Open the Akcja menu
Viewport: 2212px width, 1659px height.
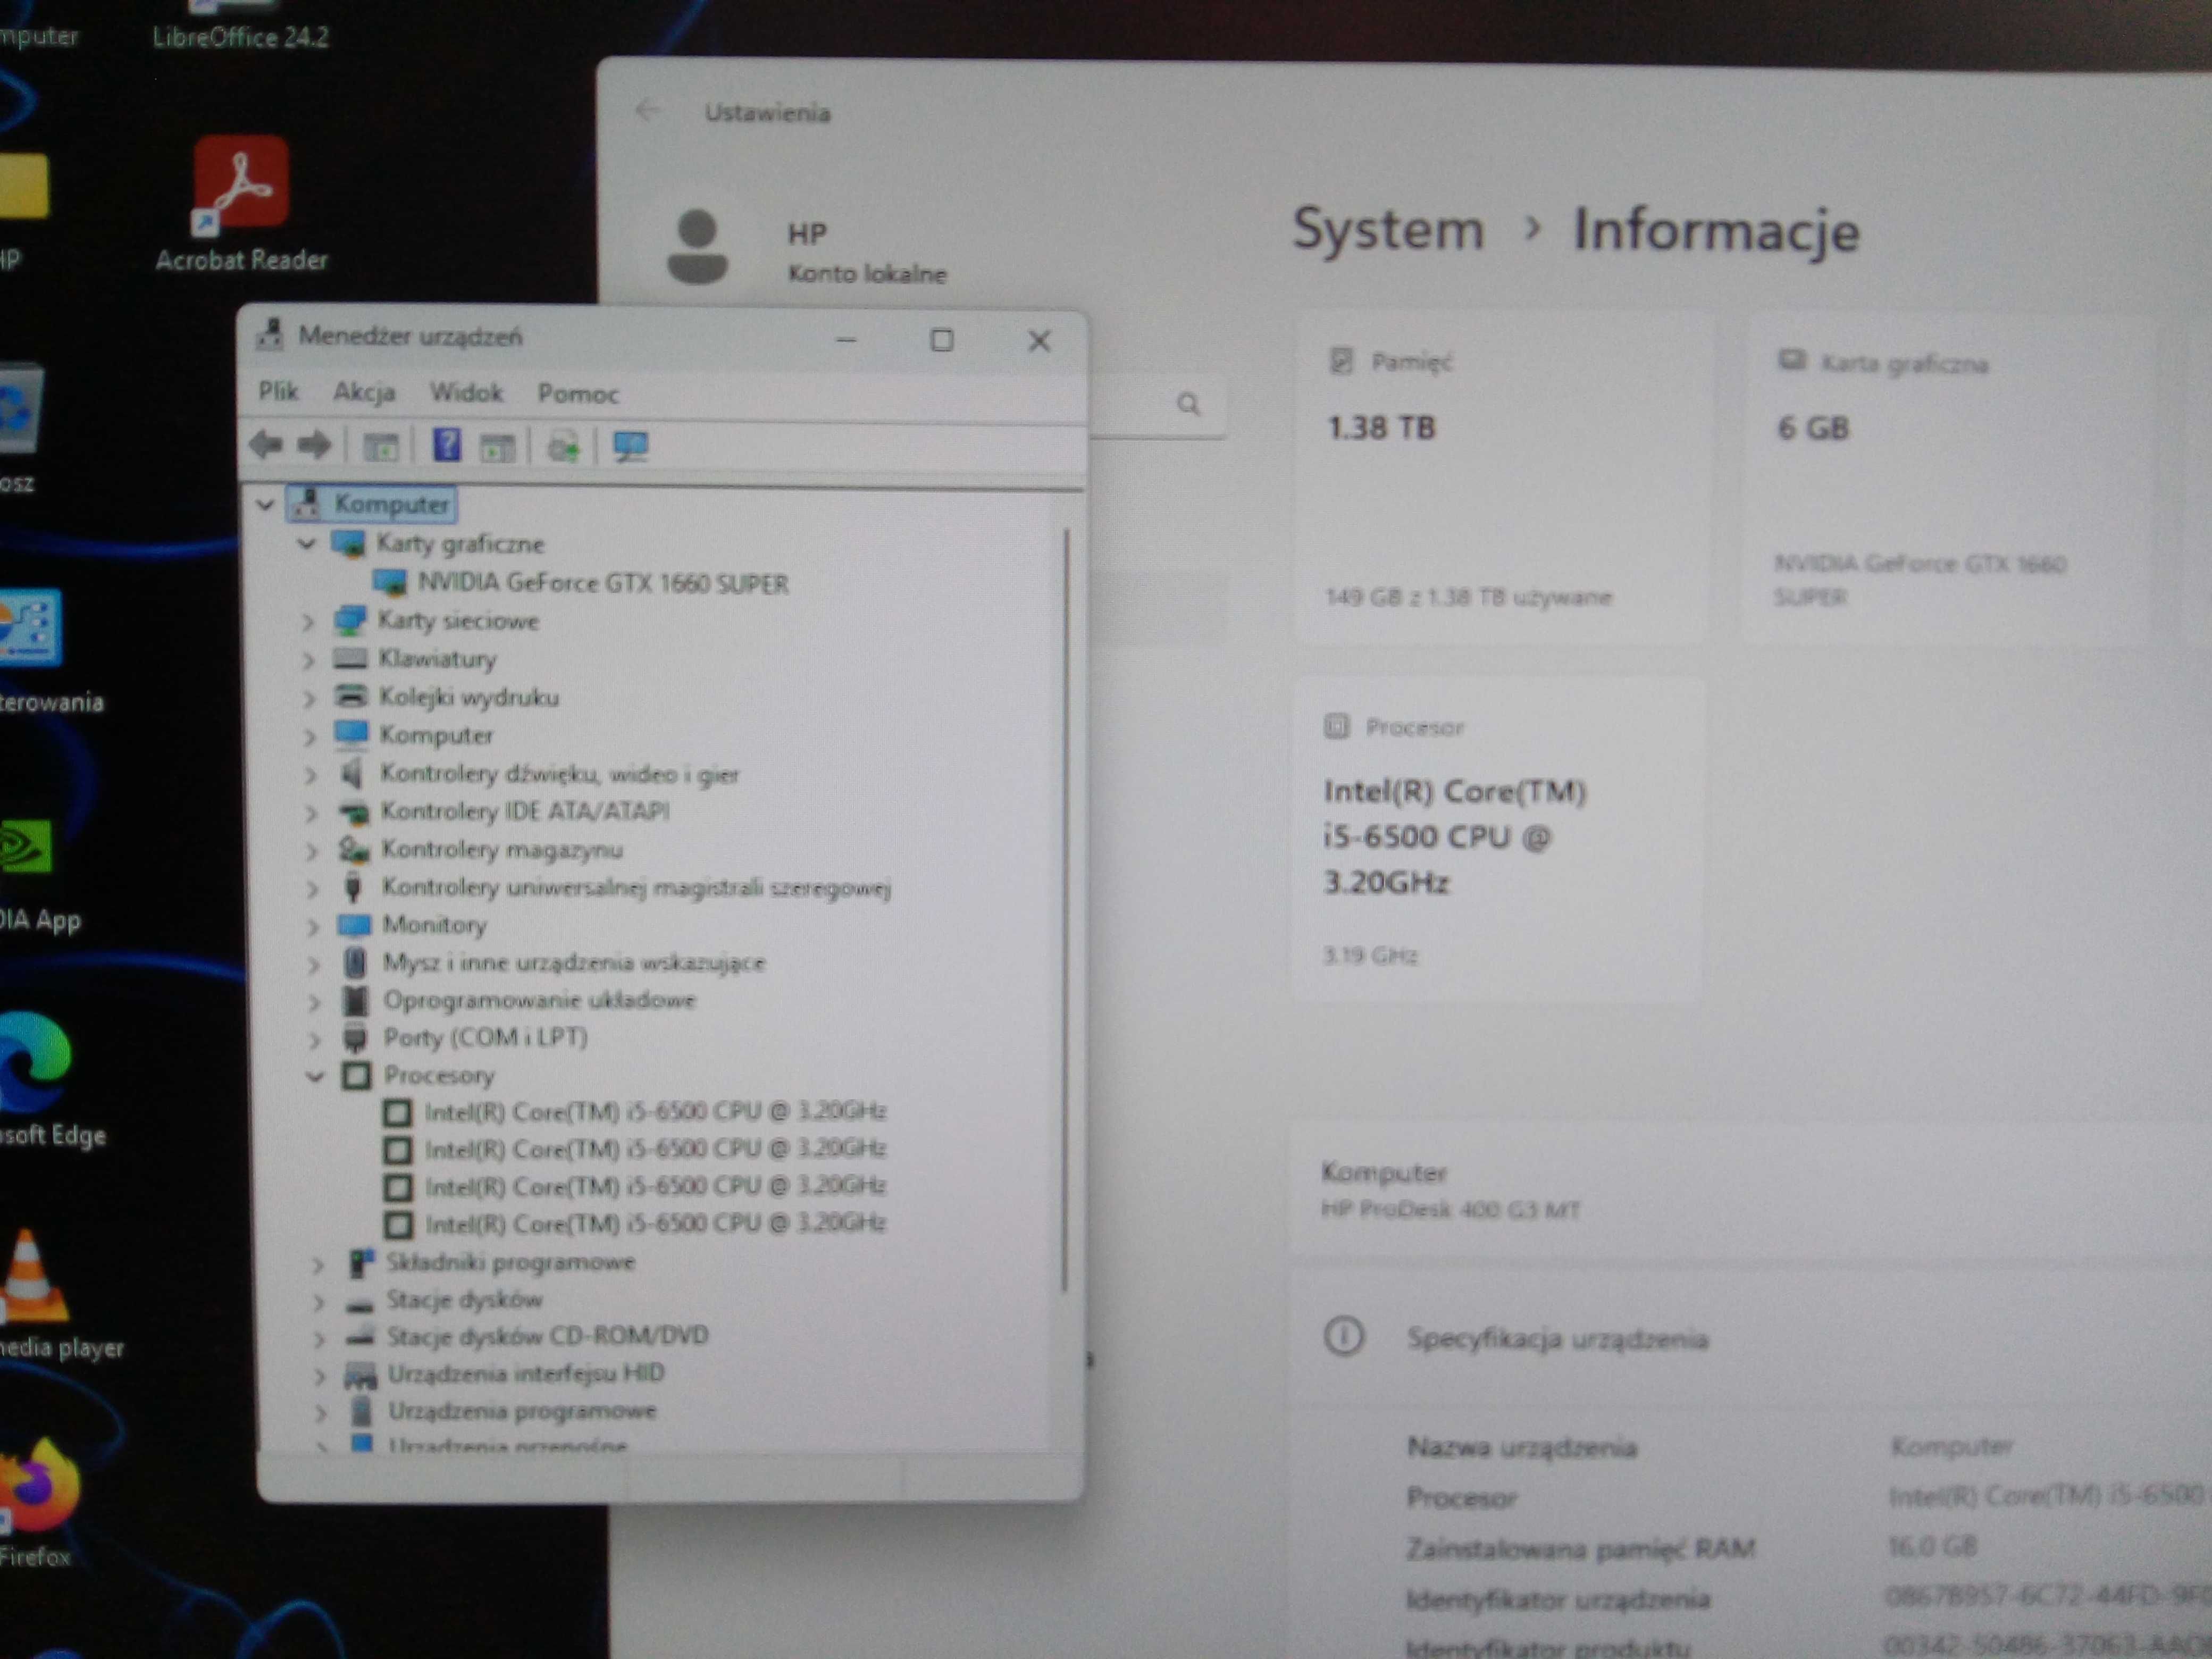click(364, 392)
